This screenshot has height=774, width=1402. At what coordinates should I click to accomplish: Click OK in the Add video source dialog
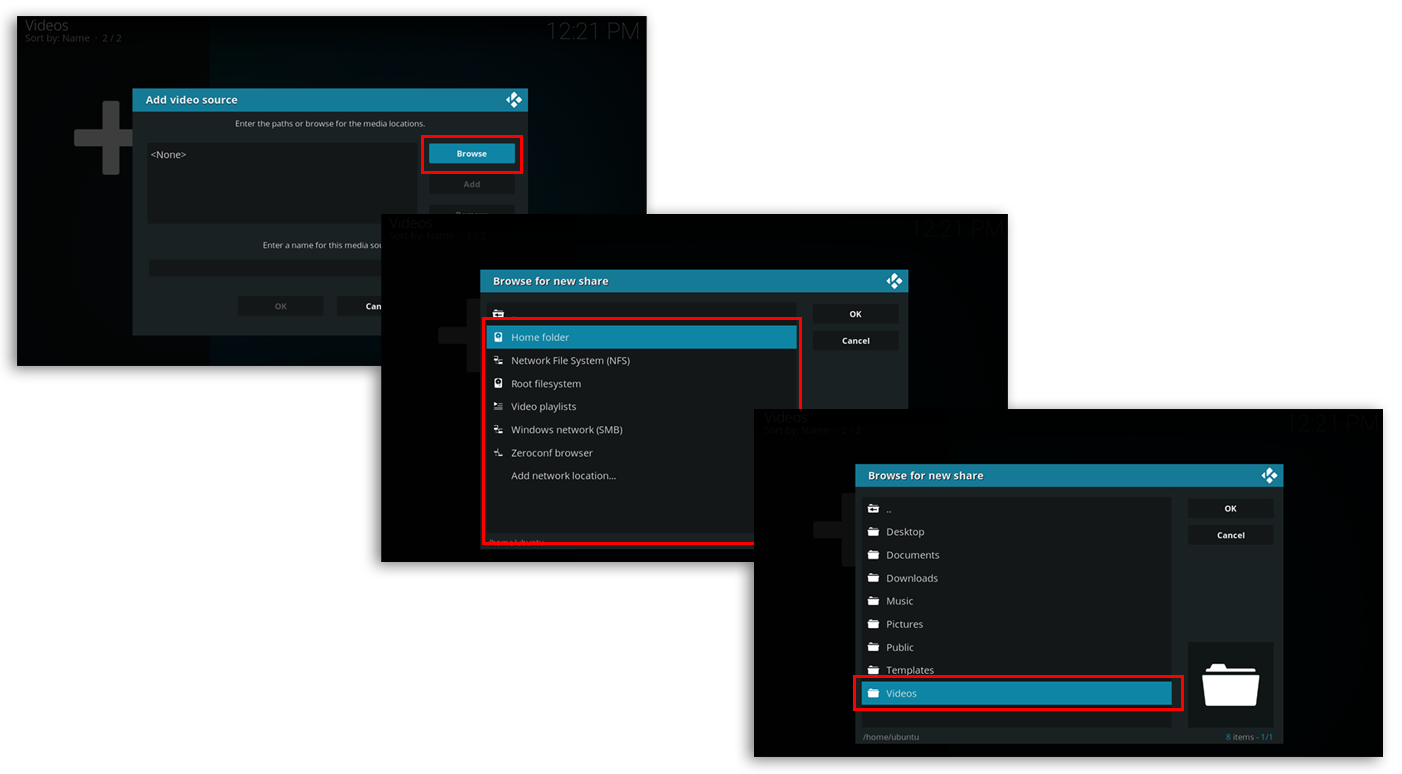pyautogui.click(x=280, y=306)
